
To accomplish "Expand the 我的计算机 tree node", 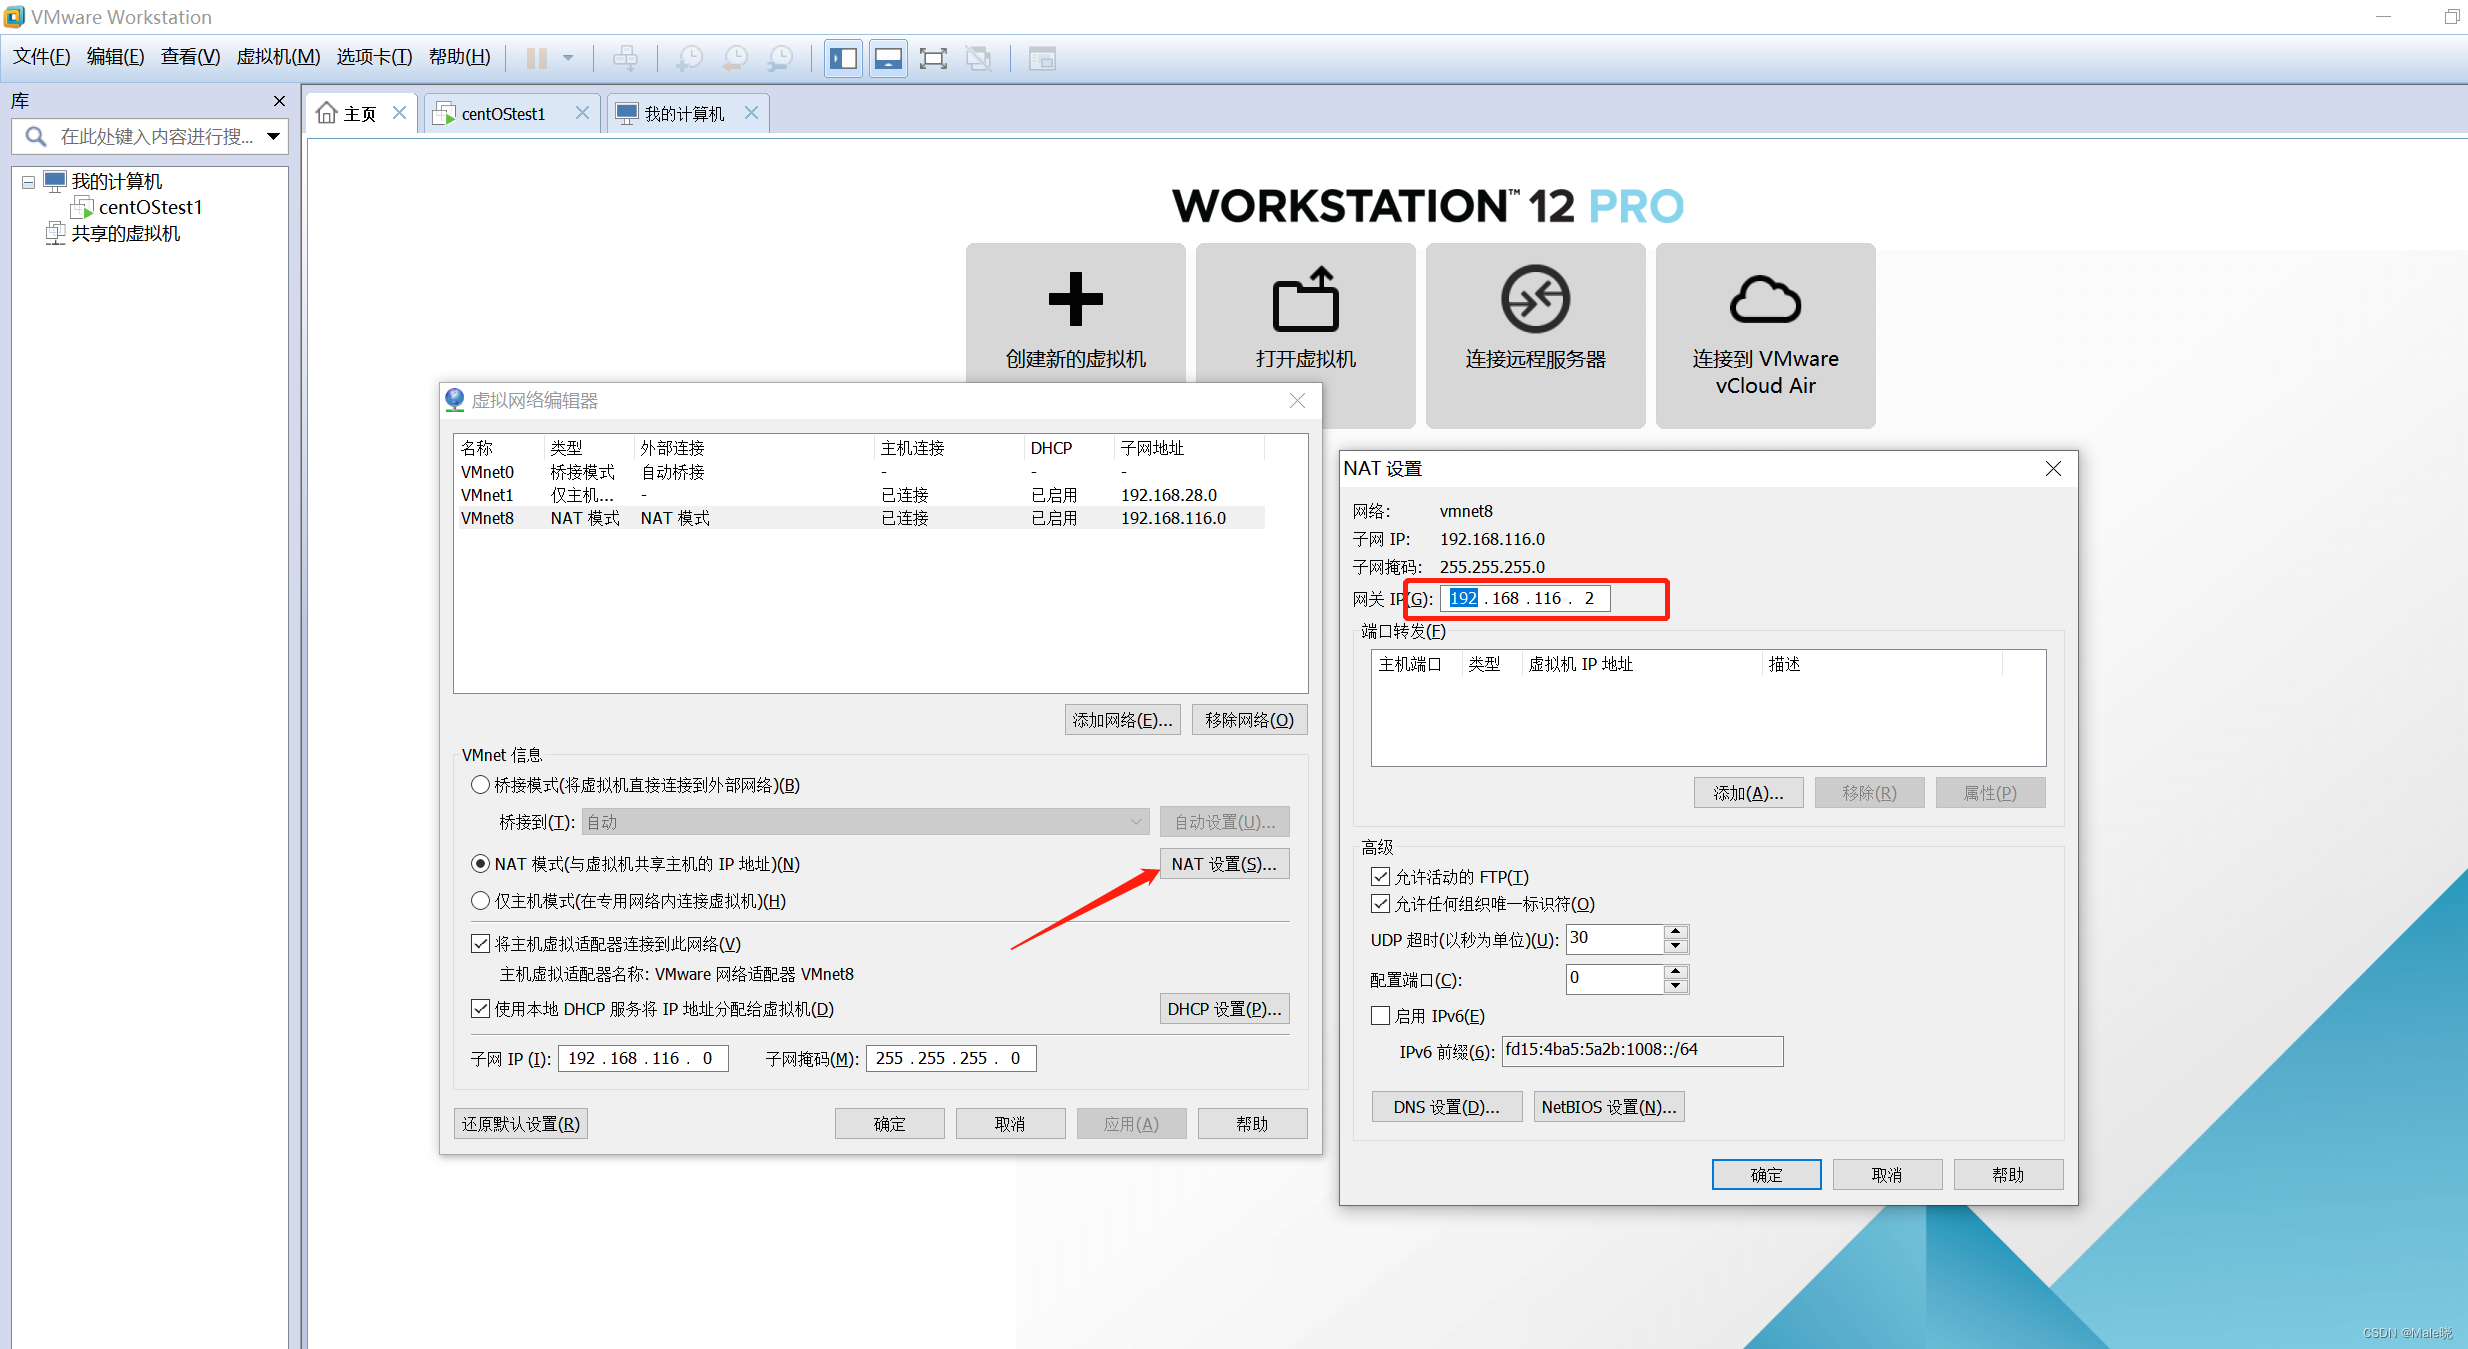I will click(27, 181).
